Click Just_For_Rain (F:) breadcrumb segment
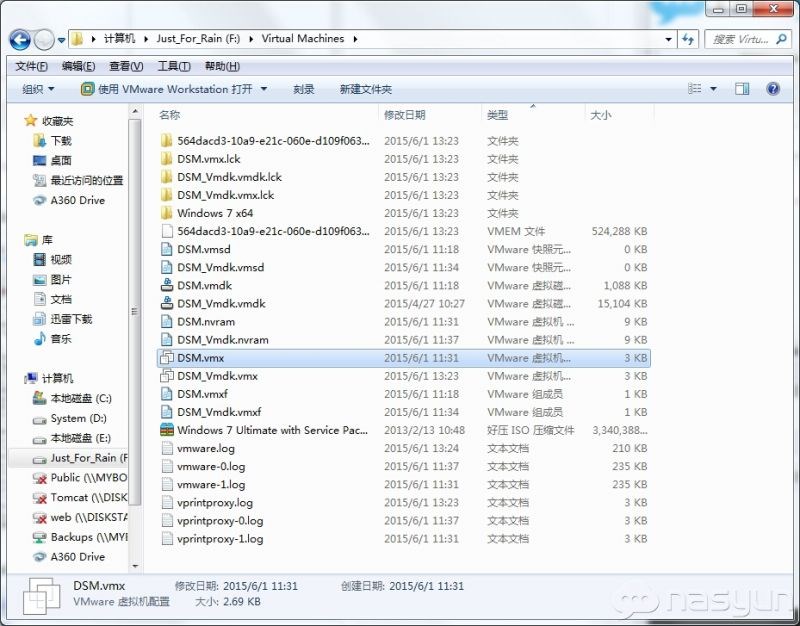The width and height of the screenshot is (800, 626). tap(198, 39)
